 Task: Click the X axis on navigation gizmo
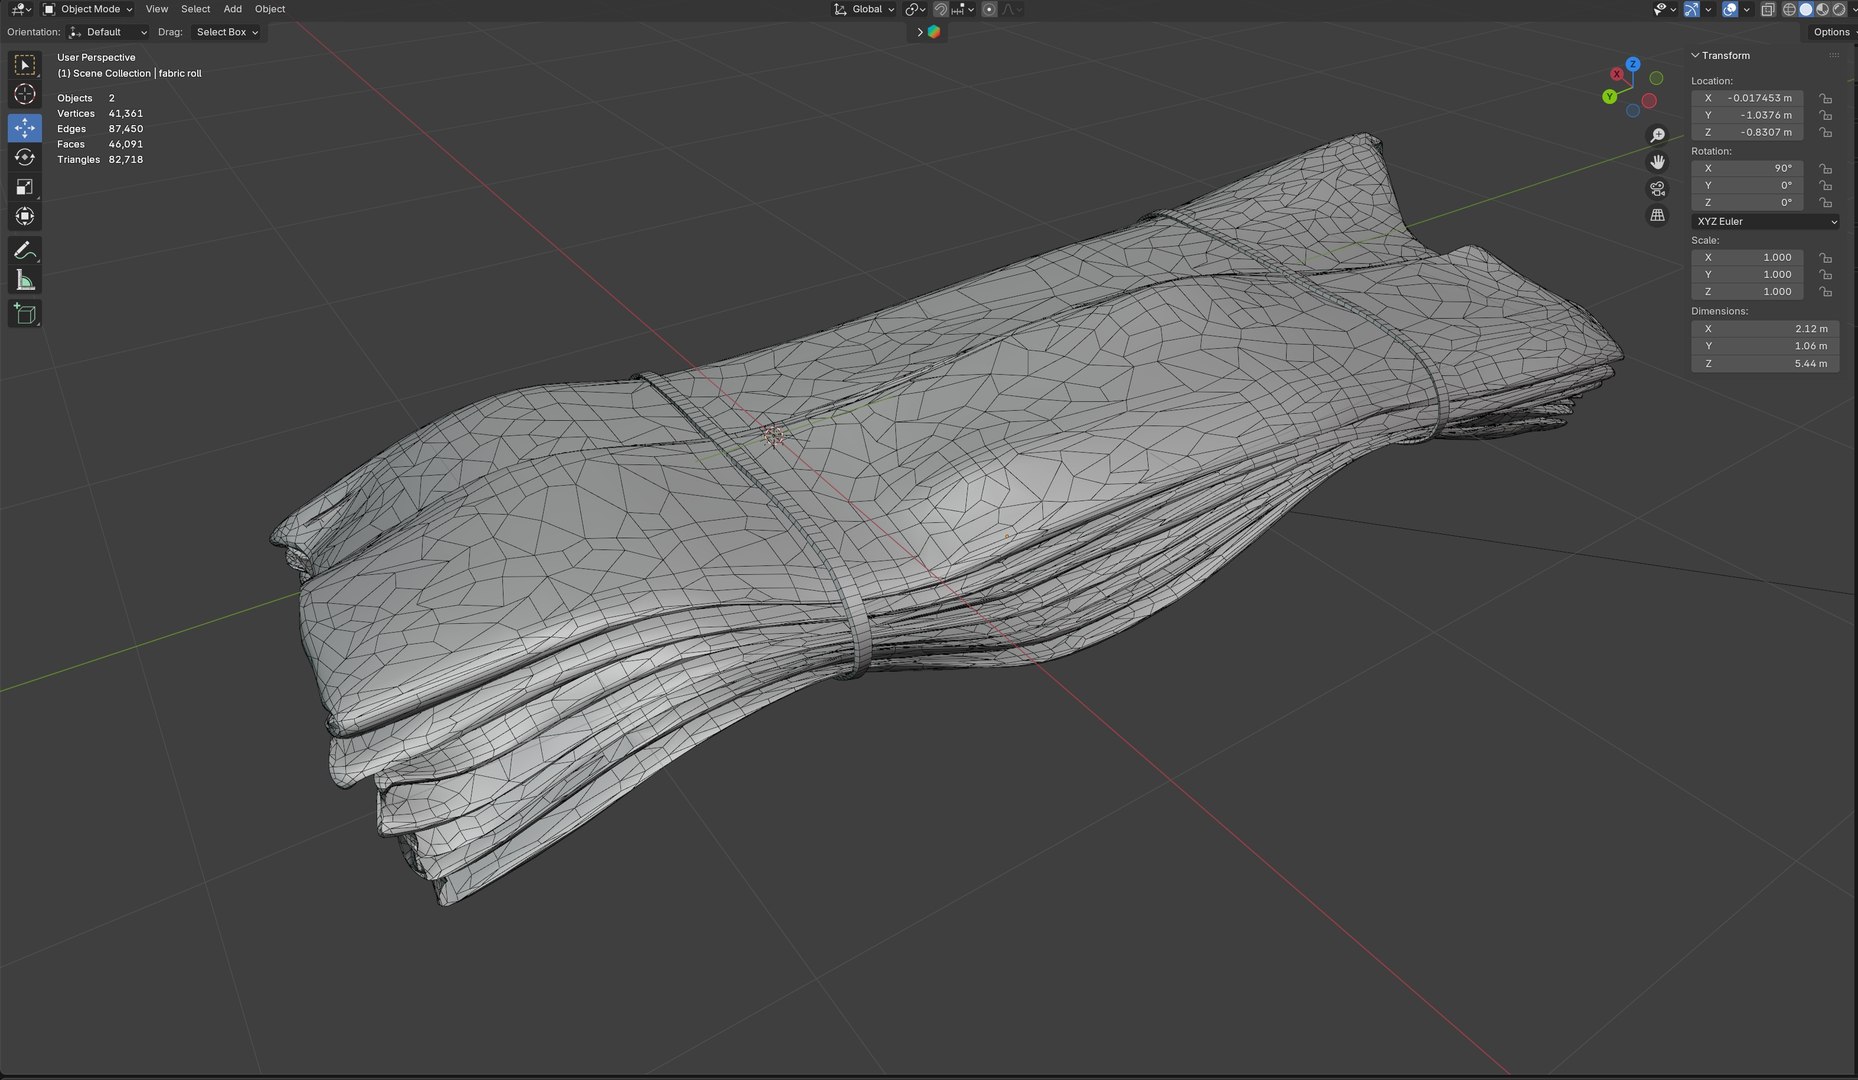pyautogui.click(x=1617, y=74)
